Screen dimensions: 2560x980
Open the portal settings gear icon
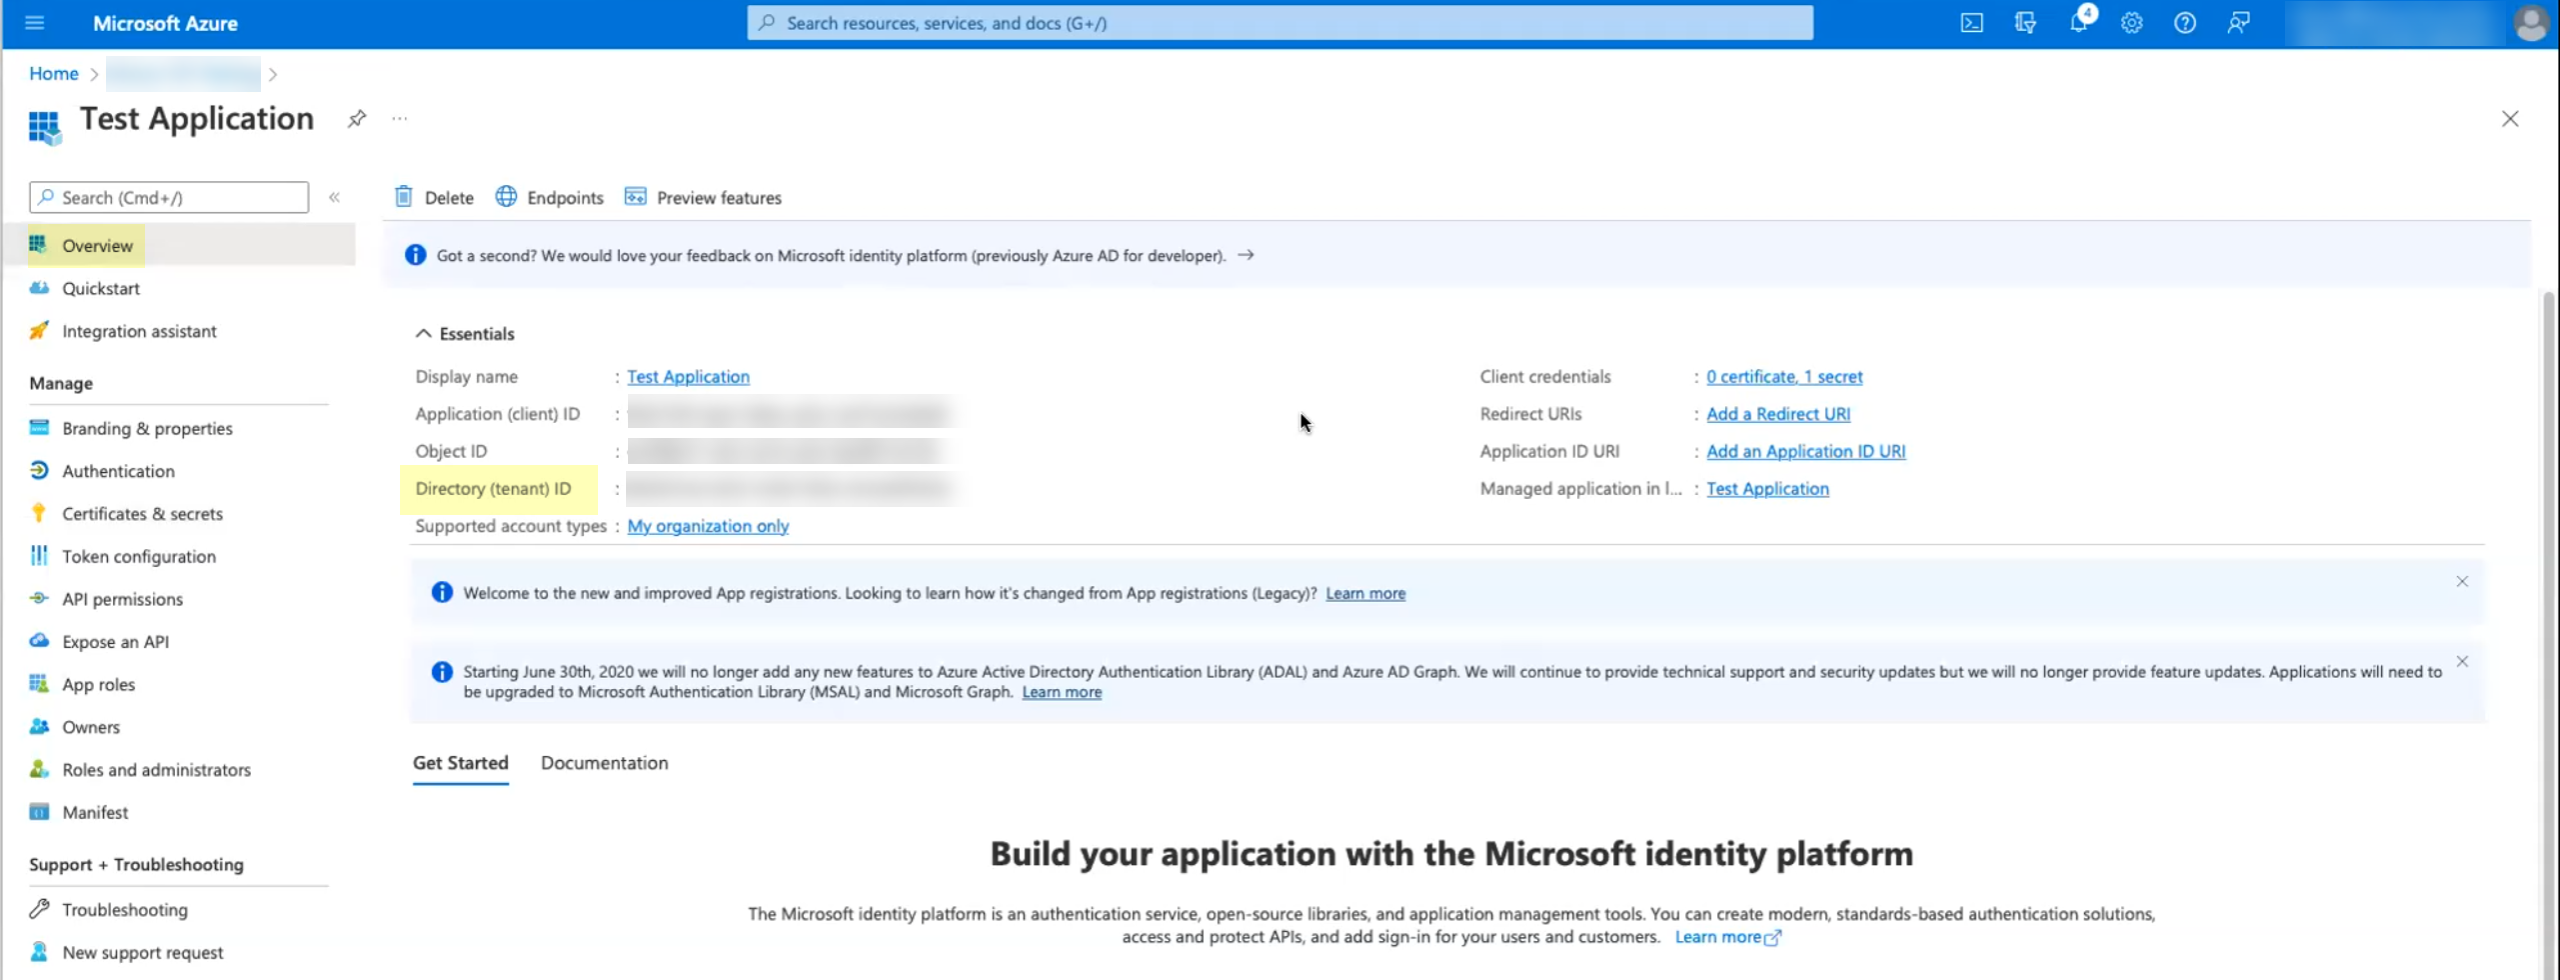pos(2131,23)
